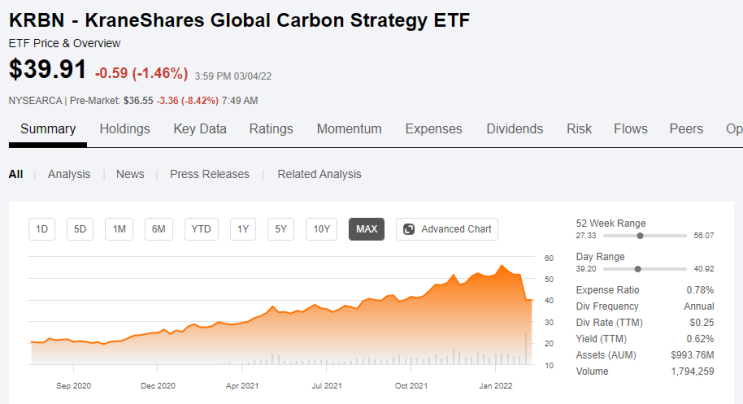Viewport: 743px width, 404px height.
Task: Open the Summary tab
Action: 48,129
